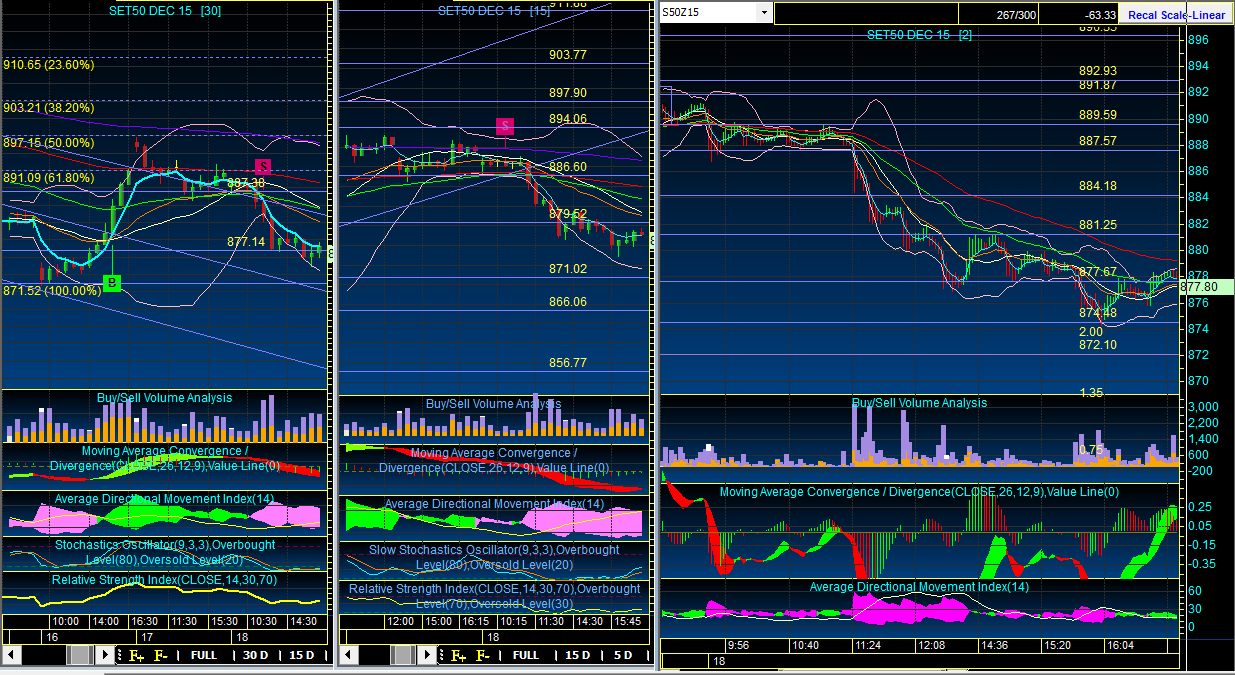Click the date 17 label in the [30] chart
Viewport: 1235px width, 675px height.
click(x=145, y=637)
